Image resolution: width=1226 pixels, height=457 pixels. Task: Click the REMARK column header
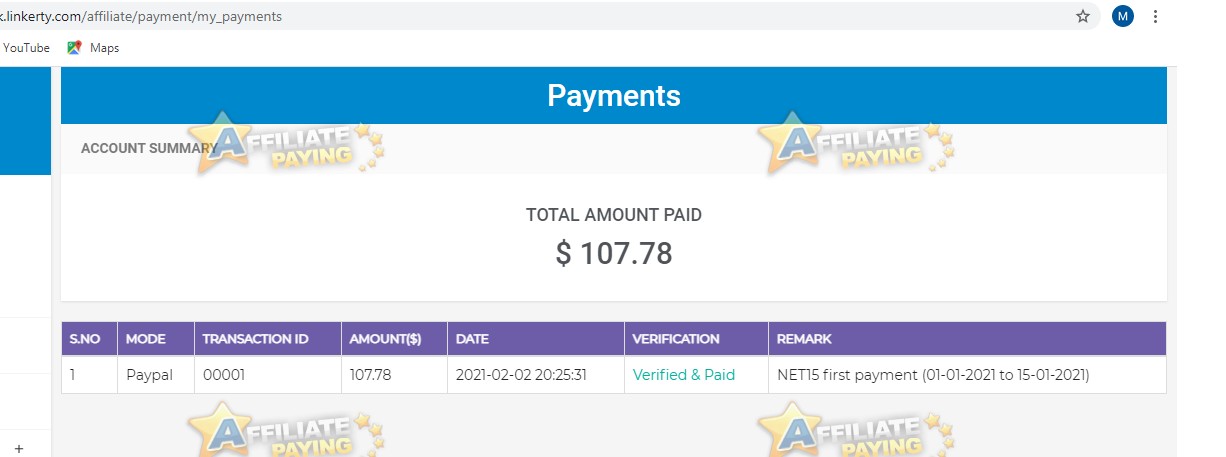(967, 339)
